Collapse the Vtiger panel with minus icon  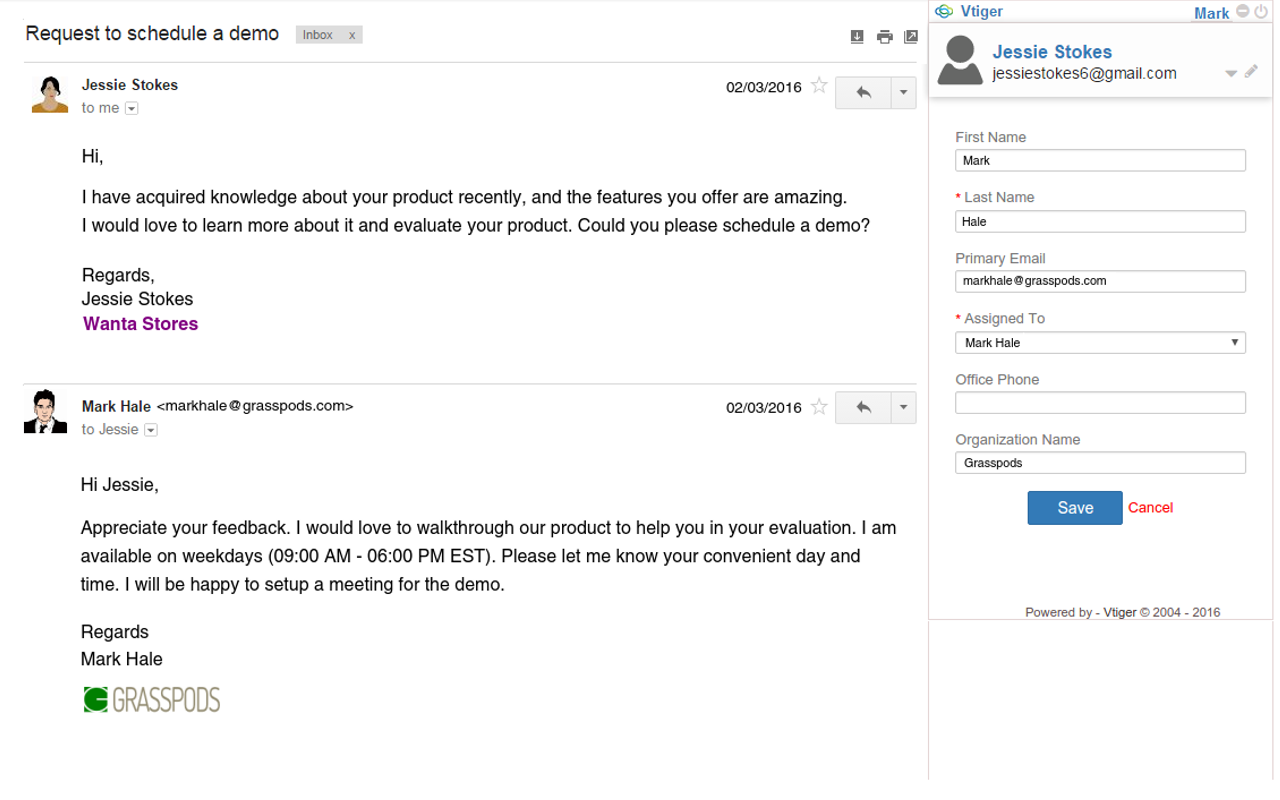point(1243,12)
